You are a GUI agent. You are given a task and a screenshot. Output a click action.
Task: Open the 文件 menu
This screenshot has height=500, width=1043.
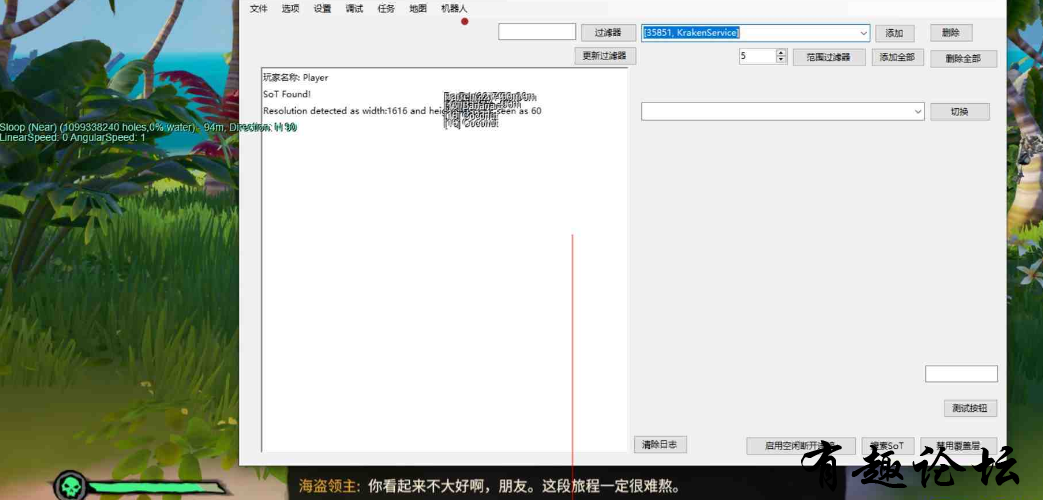[x=259, y=9]
